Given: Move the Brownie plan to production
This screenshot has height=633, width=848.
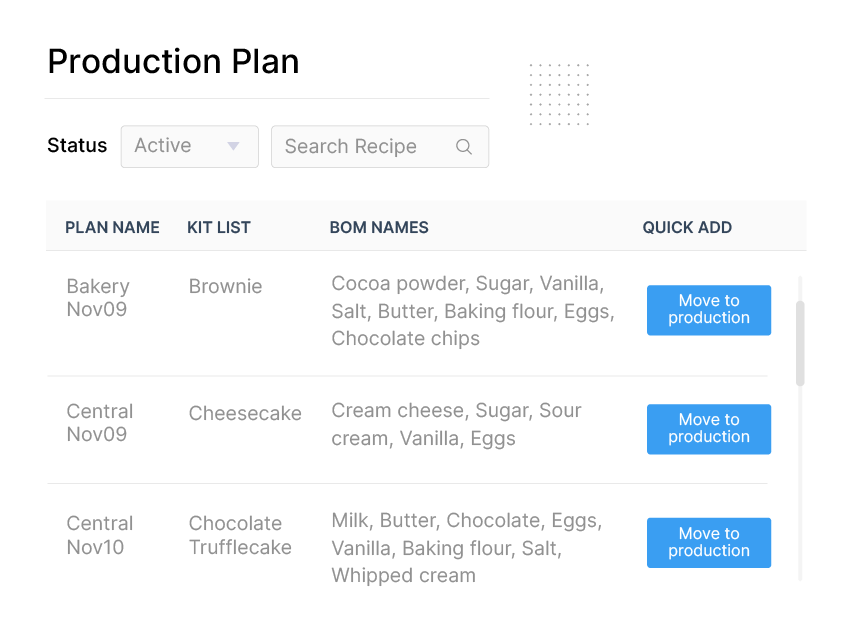Looking at the screenshot, I should pos(708,310).
